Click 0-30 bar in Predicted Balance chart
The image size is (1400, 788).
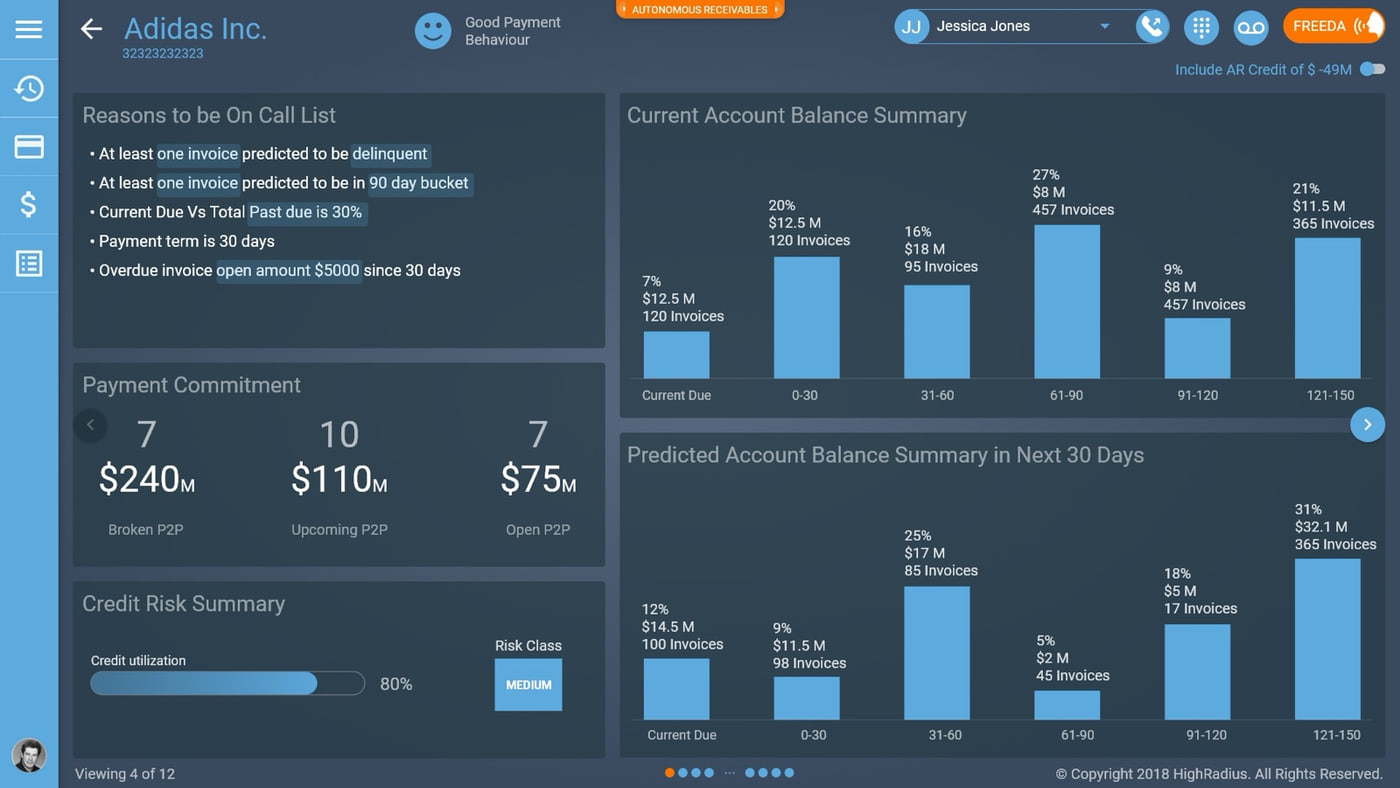coord(806,699)
